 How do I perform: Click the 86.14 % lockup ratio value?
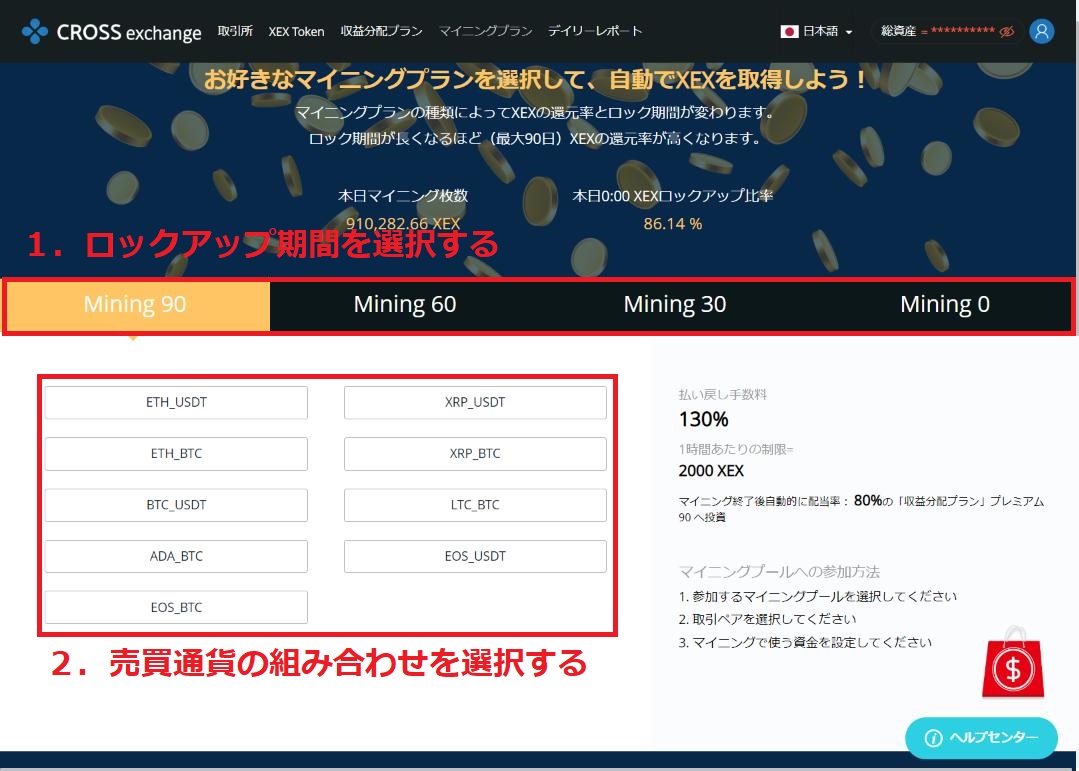pyautogui.click(x=672, y=224)
